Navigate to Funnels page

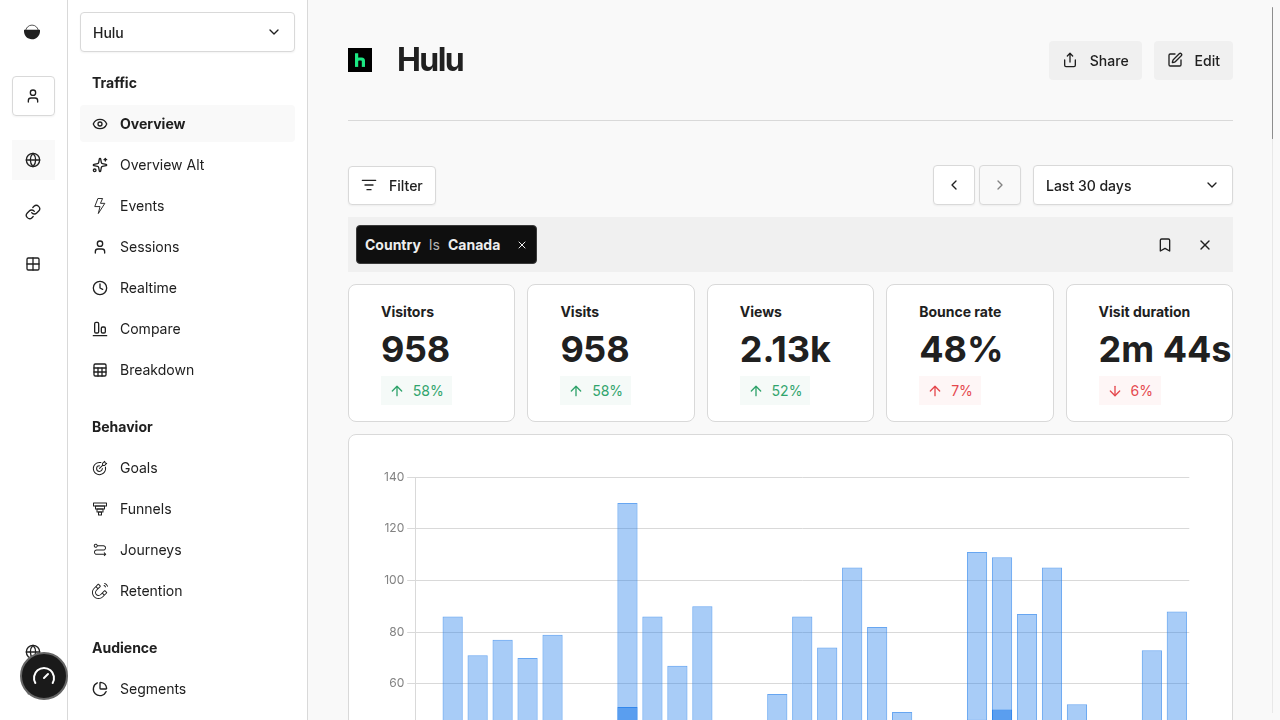[146, 509]
